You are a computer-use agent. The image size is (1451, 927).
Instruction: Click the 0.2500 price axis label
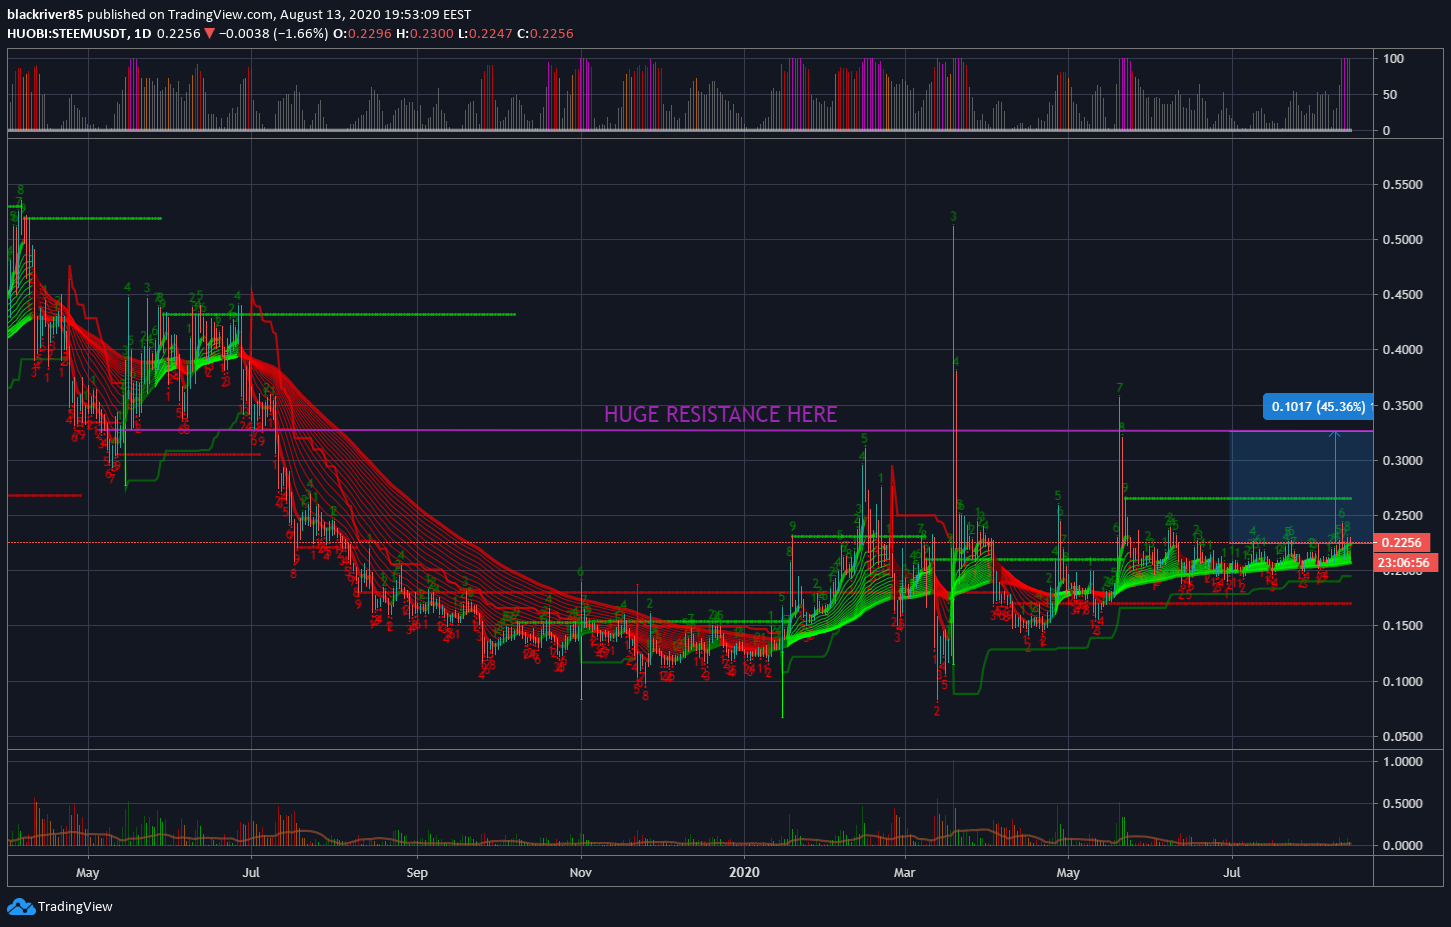click(1402, 516)
